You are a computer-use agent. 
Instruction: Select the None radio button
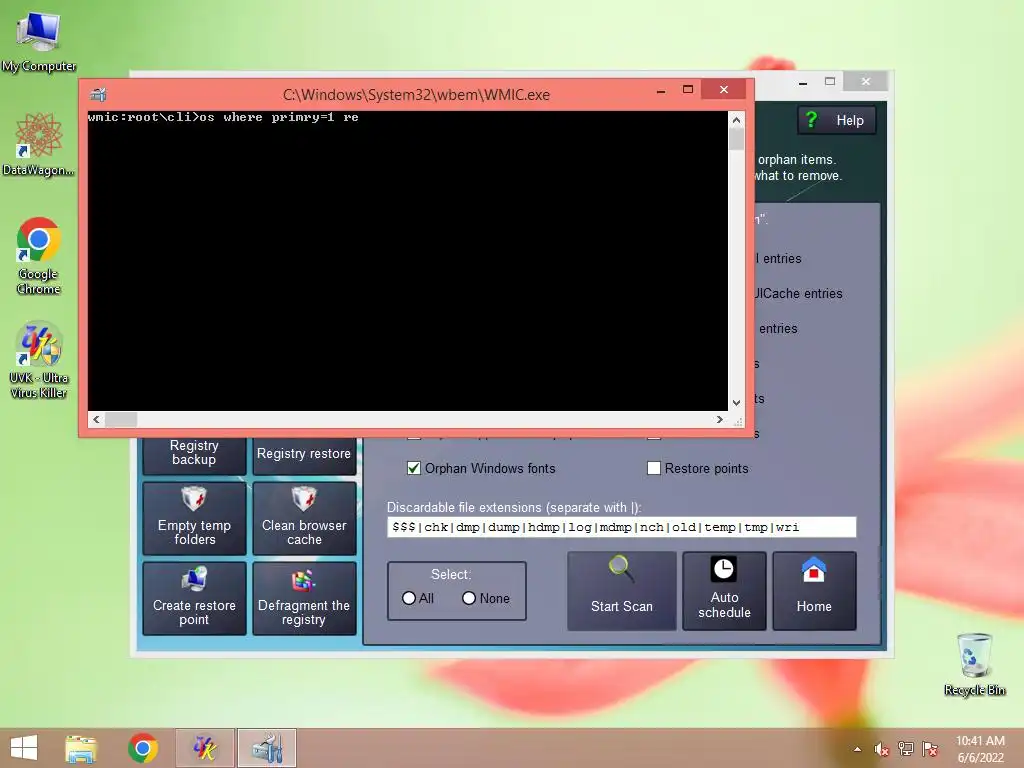click(x=469, y=598)
